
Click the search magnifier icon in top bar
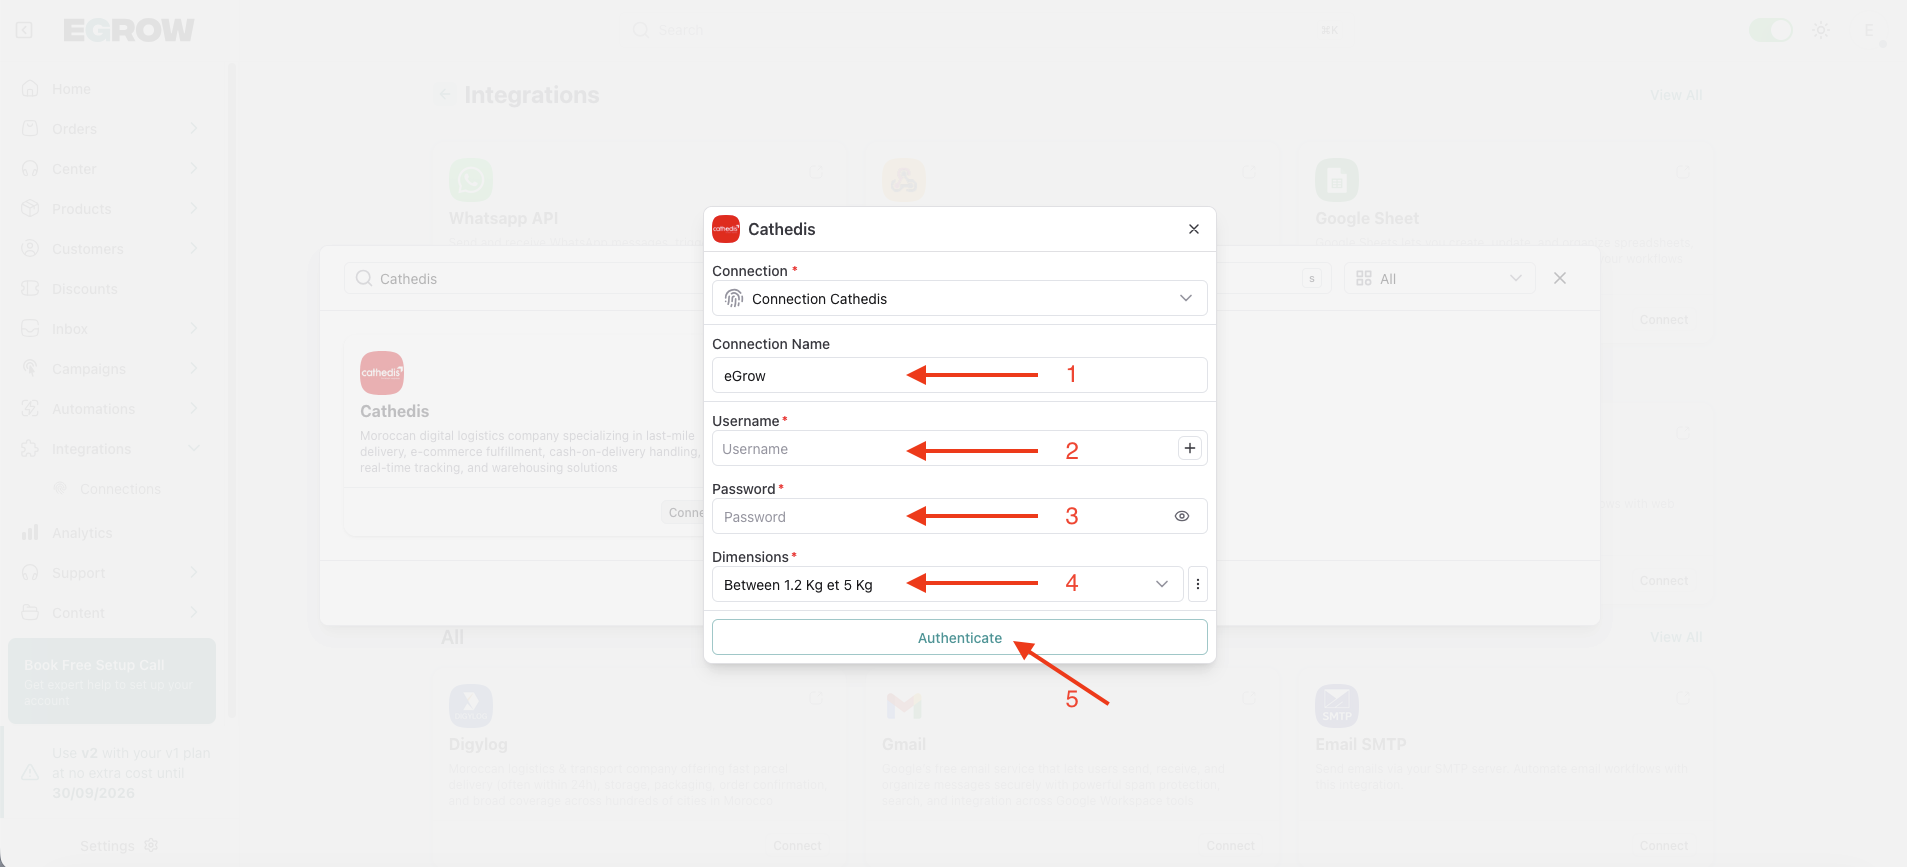[641, 30]
